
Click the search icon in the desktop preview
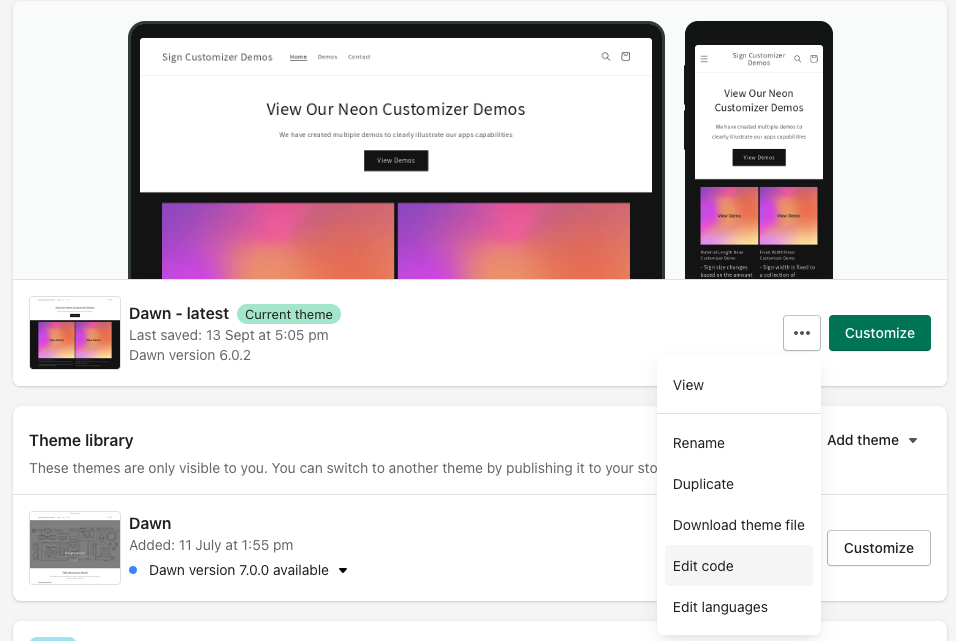605,57
